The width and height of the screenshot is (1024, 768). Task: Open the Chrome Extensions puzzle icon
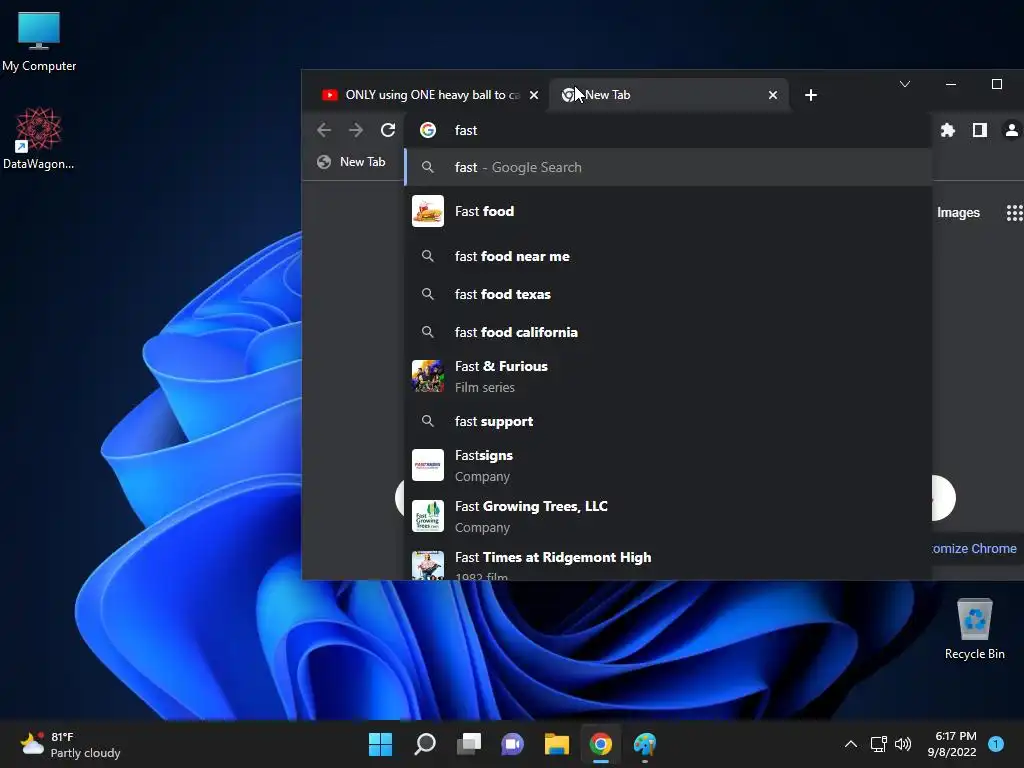pos(948,130)
